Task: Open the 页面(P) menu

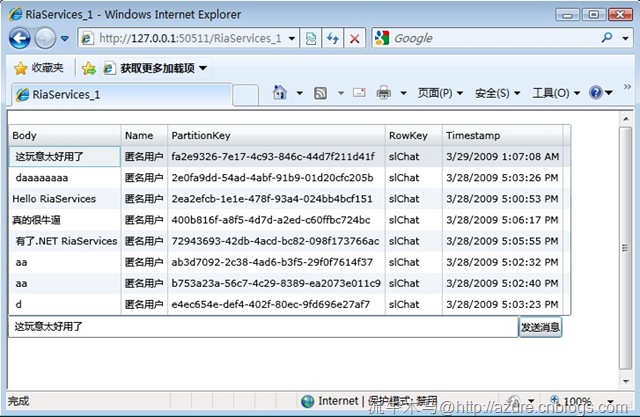Action: click(x=439, y=93)
